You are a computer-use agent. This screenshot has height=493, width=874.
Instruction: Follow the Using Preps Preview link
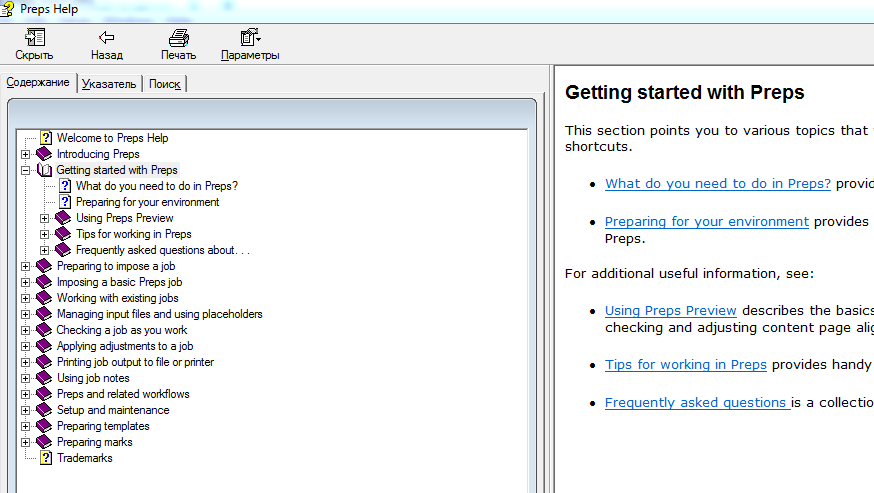671,310
